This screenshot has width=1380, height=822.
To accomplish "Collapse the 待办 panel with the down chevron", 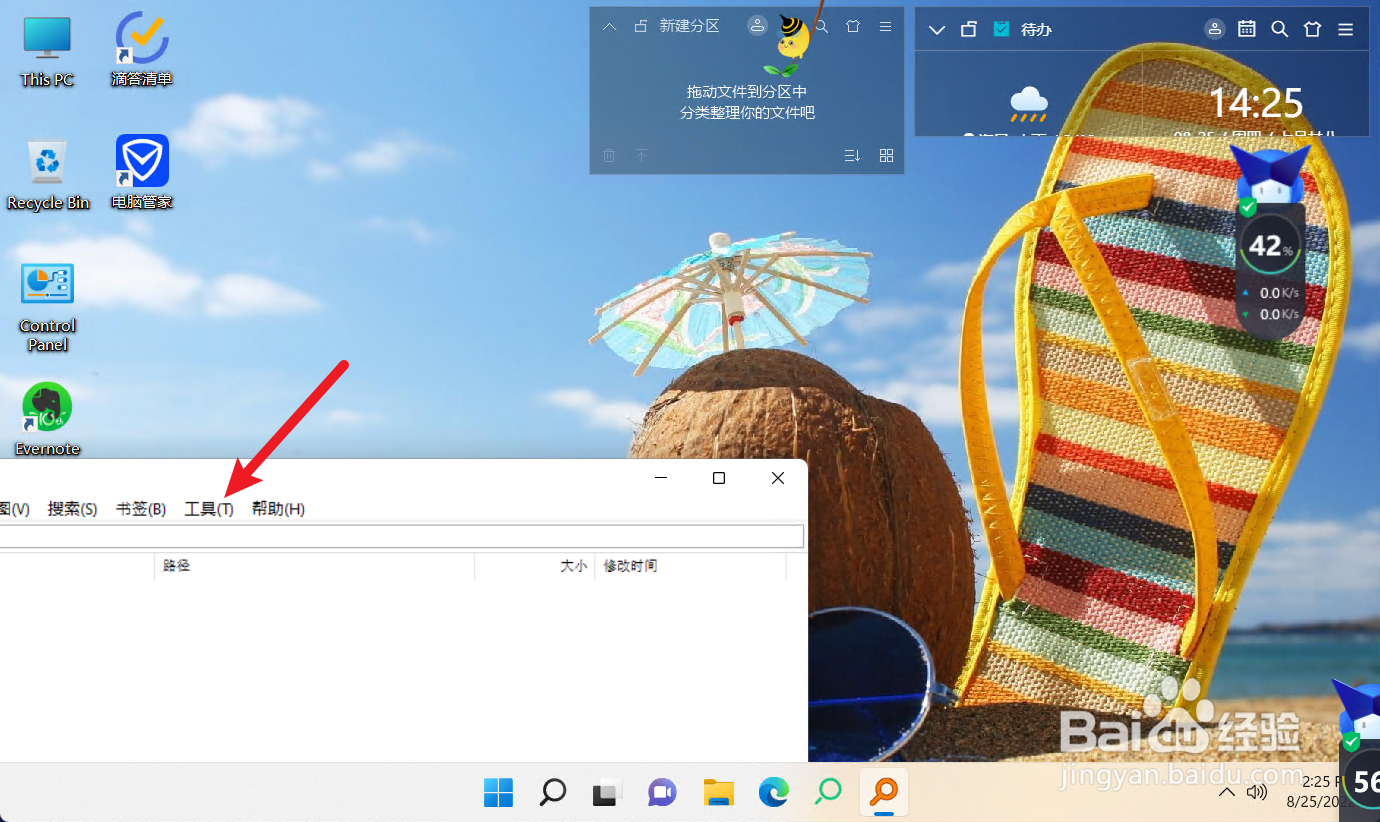I will coord(937,30).
